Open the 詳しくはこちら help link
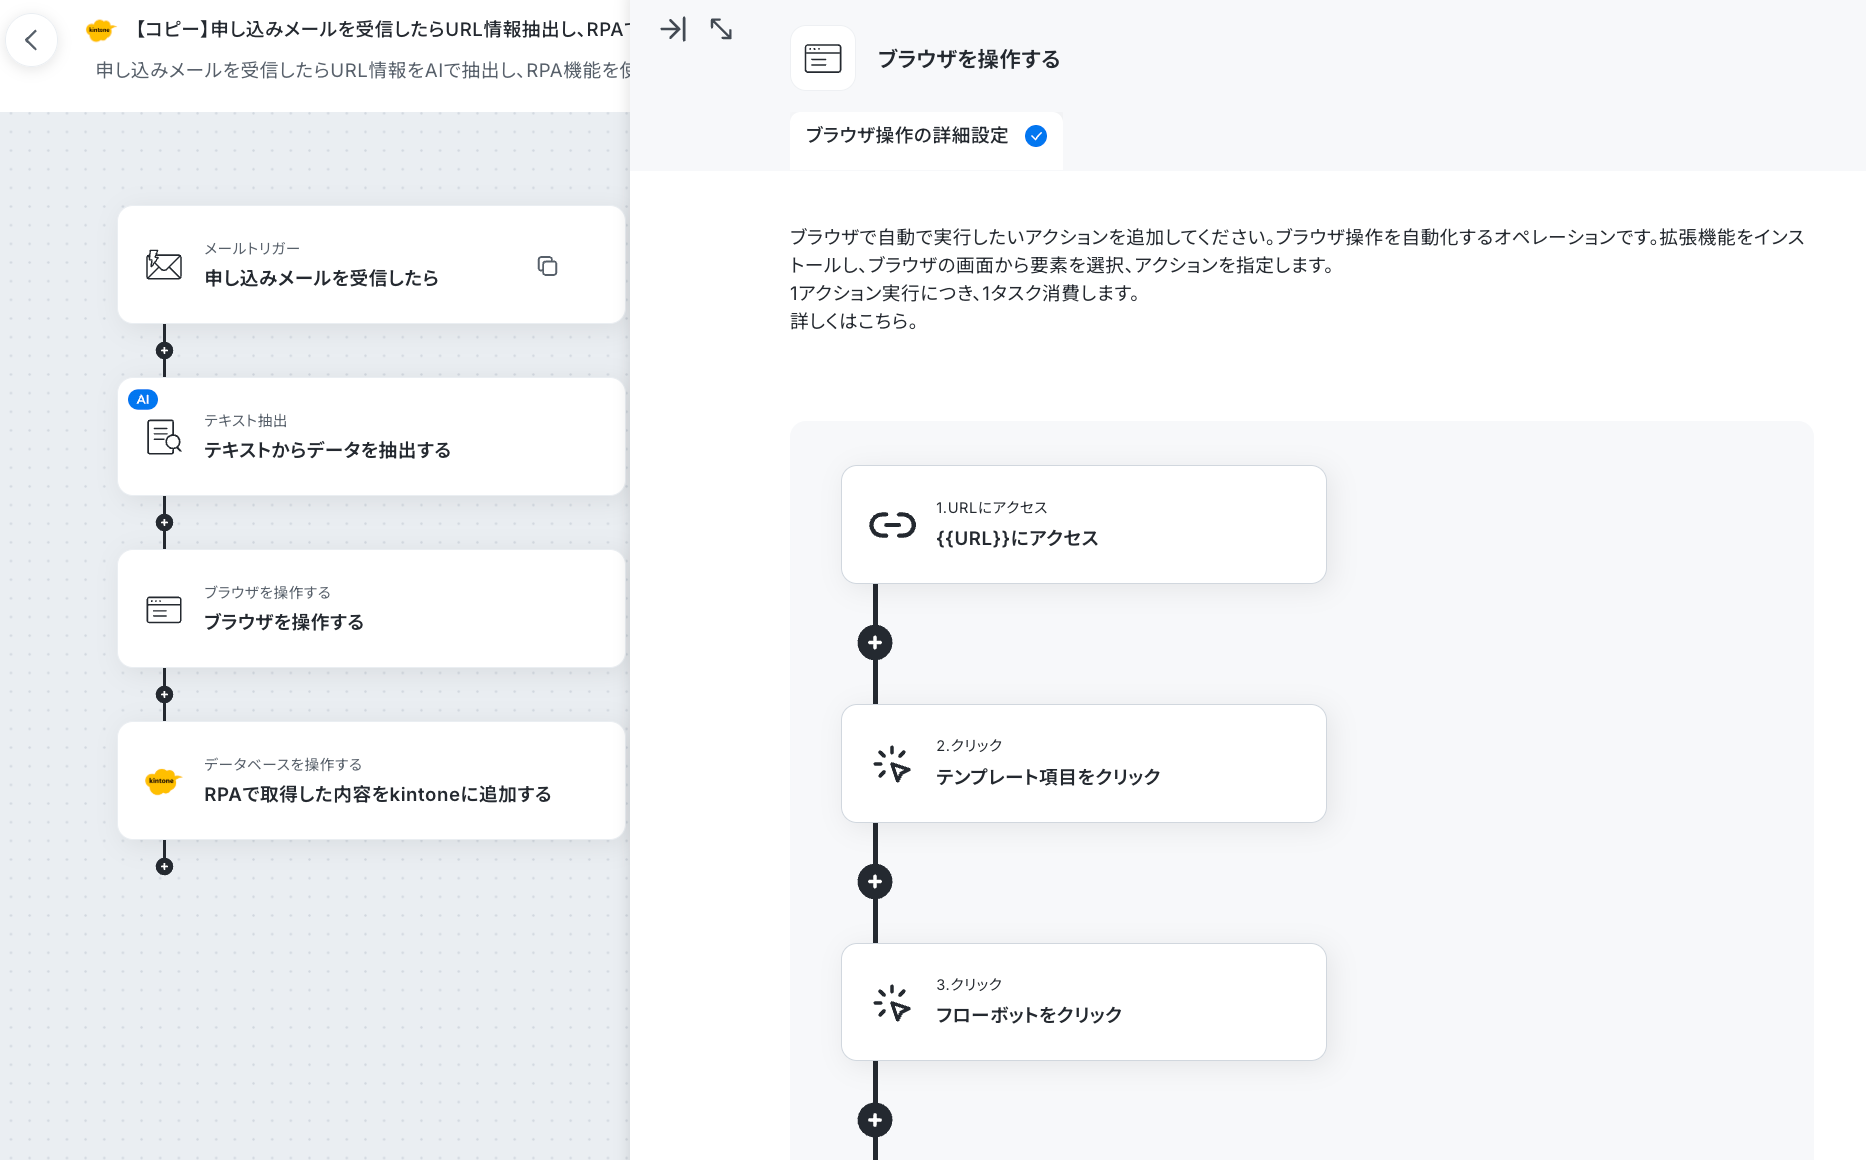 click(854, 321)
